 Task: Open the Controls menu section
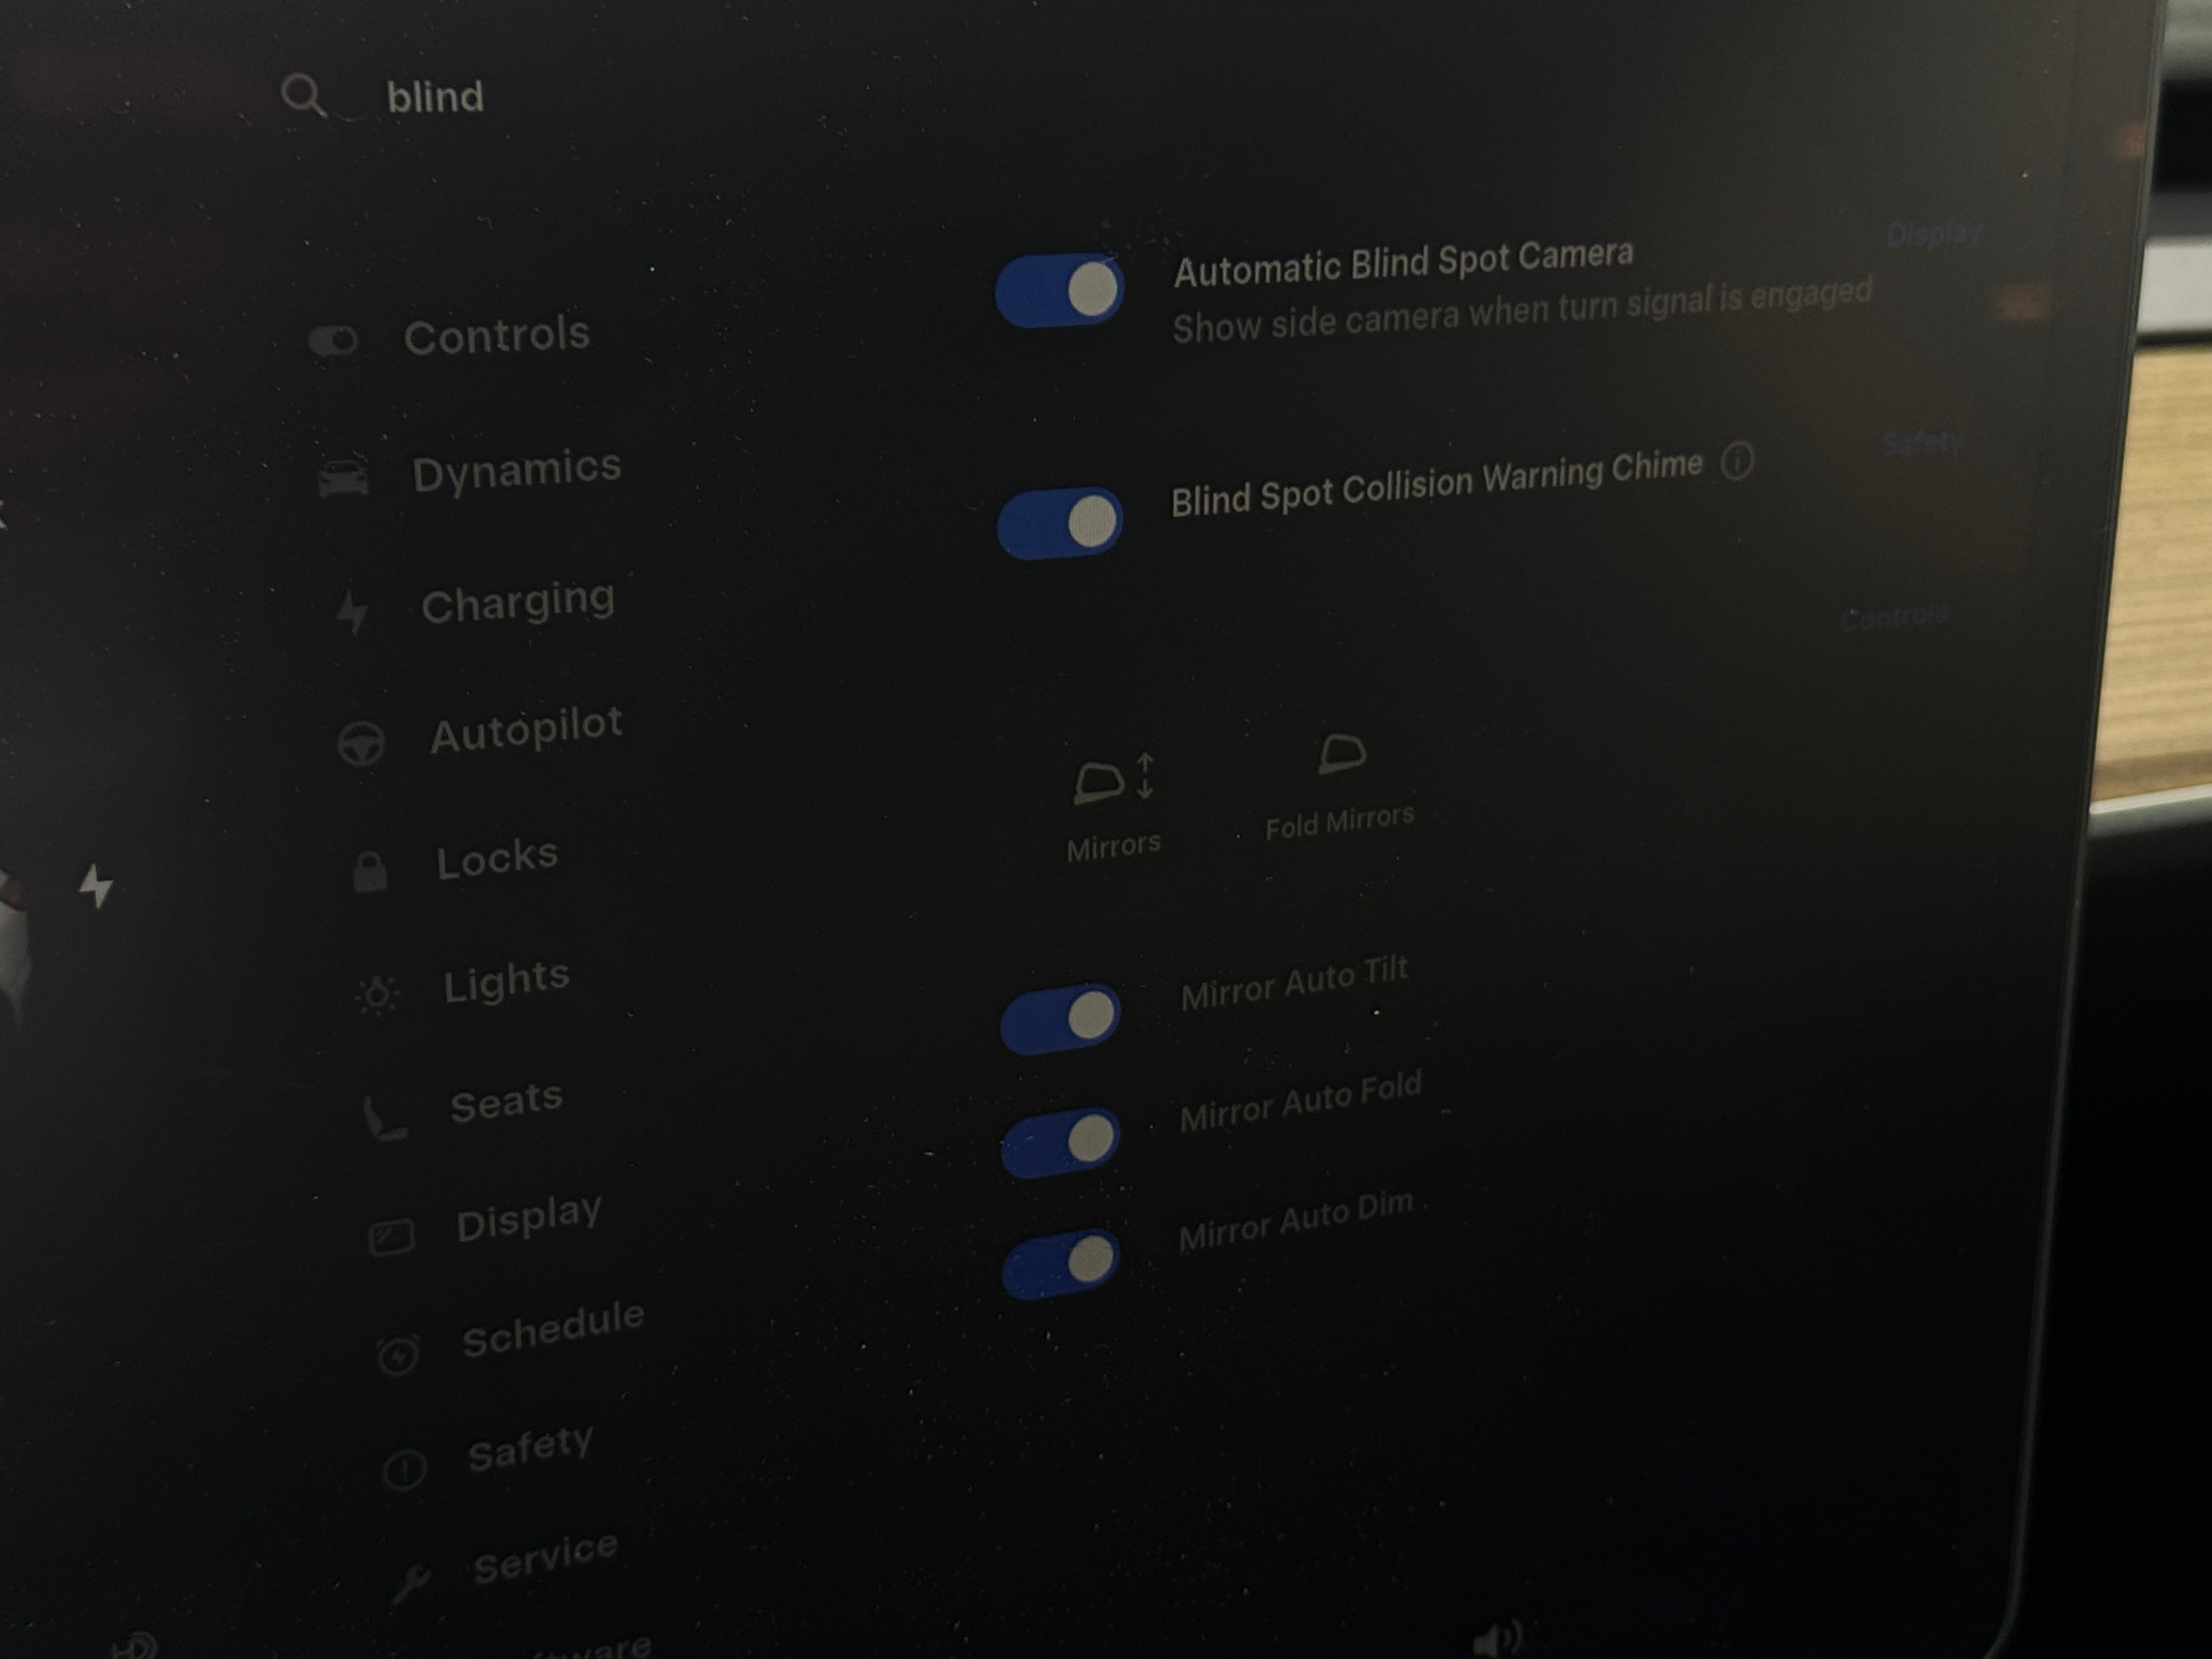[497, 335]
